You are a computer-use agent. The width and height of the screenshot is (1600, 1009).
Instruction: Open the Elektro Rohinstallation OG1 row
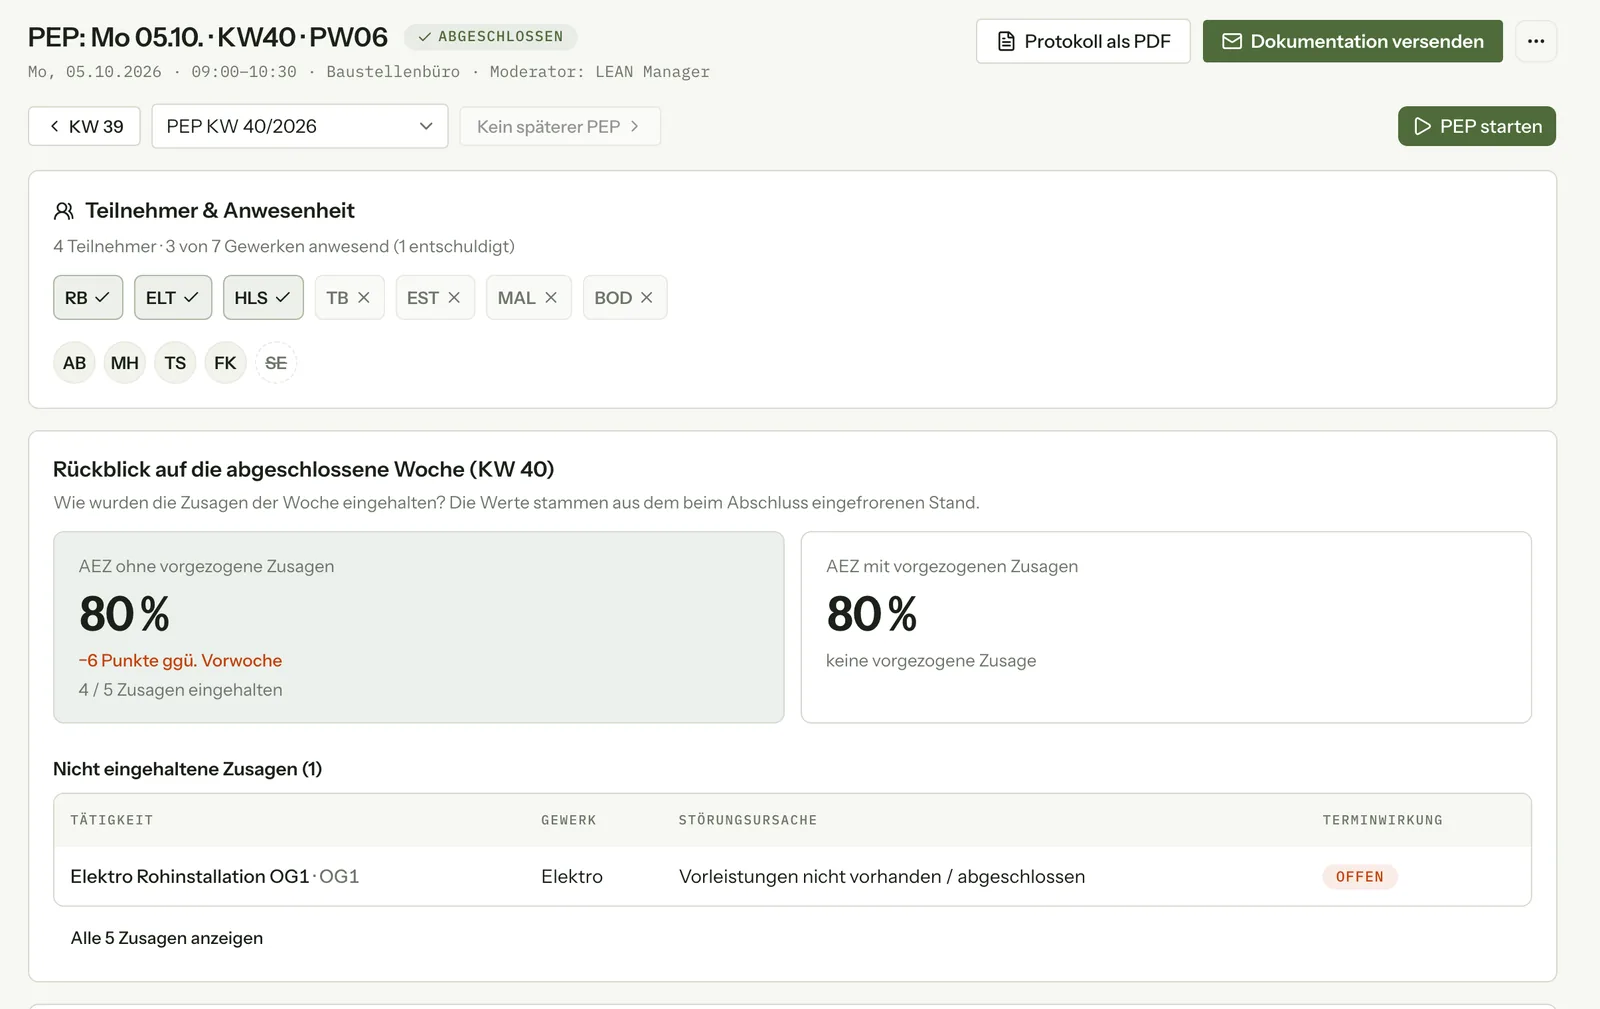click(792, 877)
